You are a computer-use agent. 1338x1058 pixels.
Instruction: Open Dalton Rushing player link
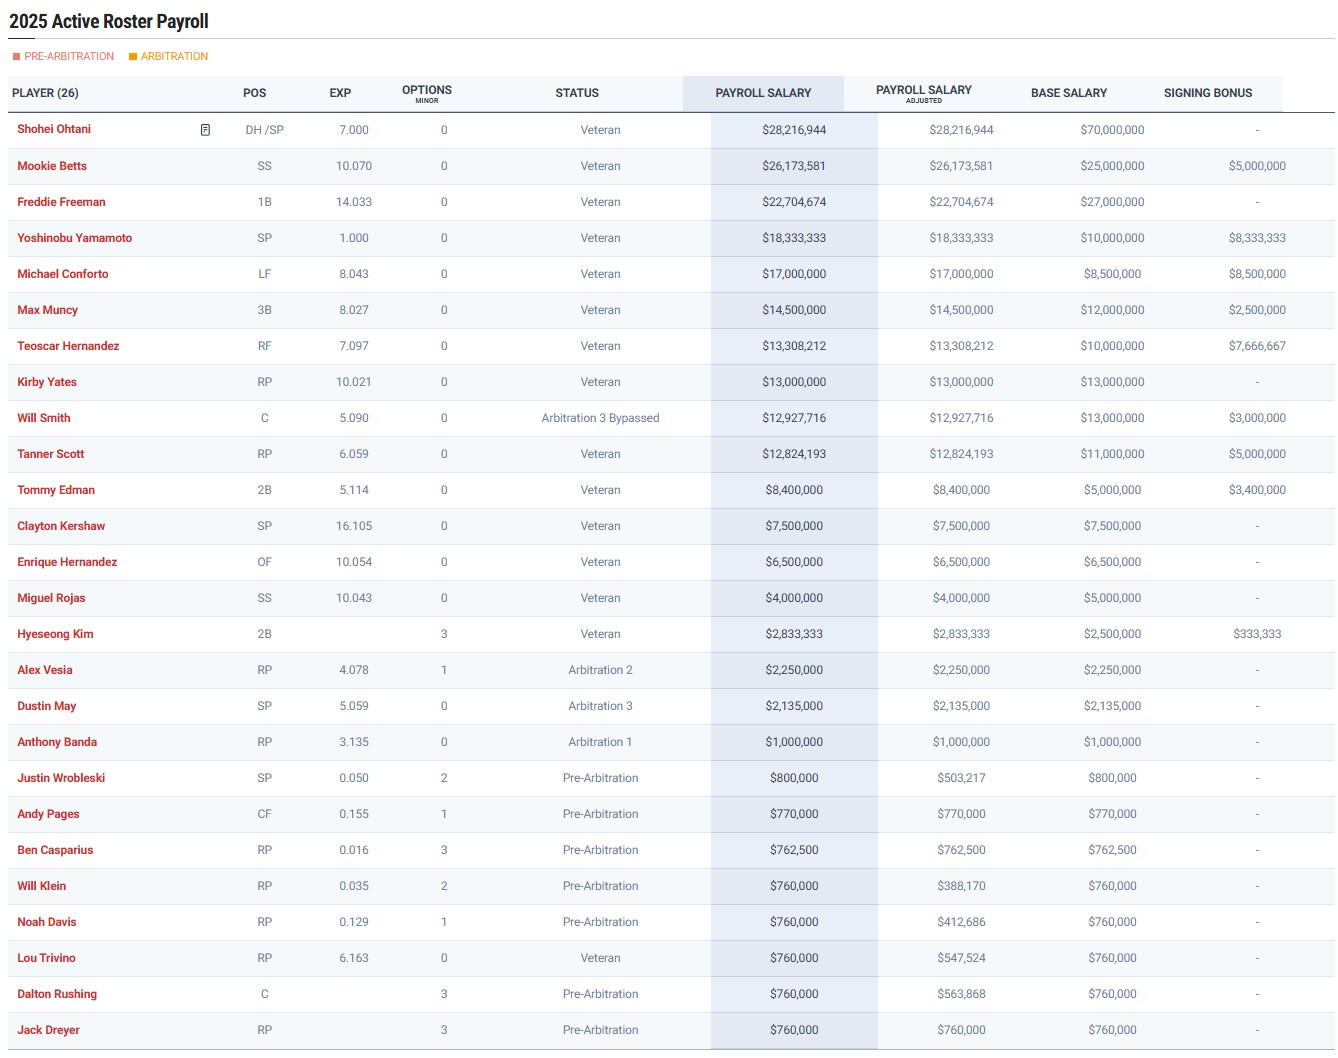(x=57, y=994)
